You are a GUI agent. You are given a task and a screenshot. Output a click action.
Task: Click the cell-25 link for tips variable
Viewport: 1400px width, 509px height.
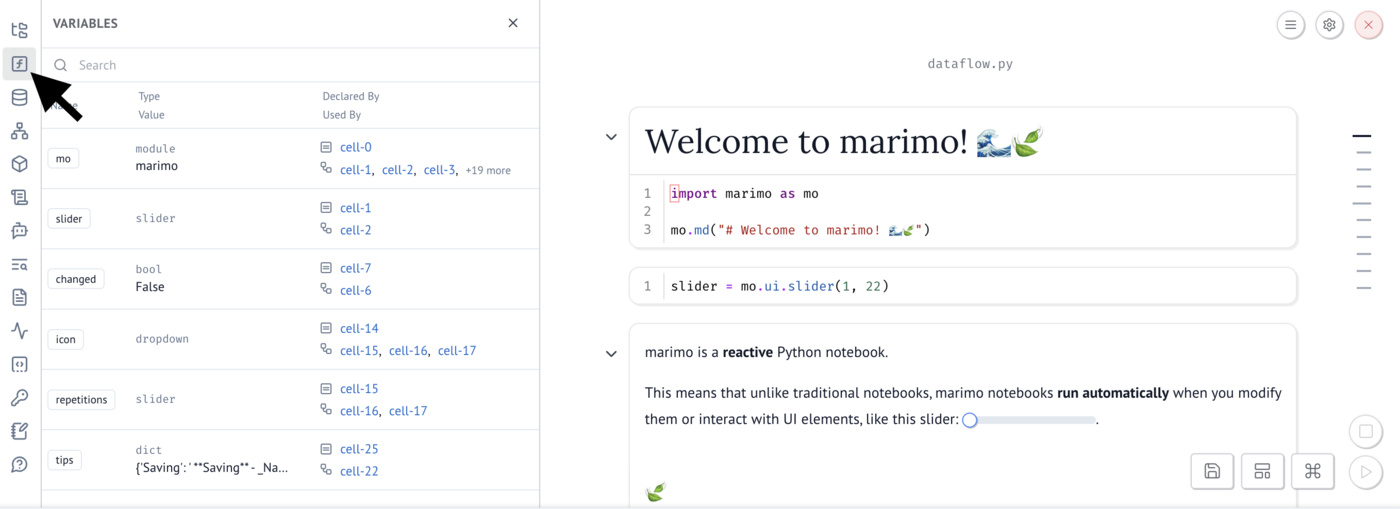(x=359, y=449)
